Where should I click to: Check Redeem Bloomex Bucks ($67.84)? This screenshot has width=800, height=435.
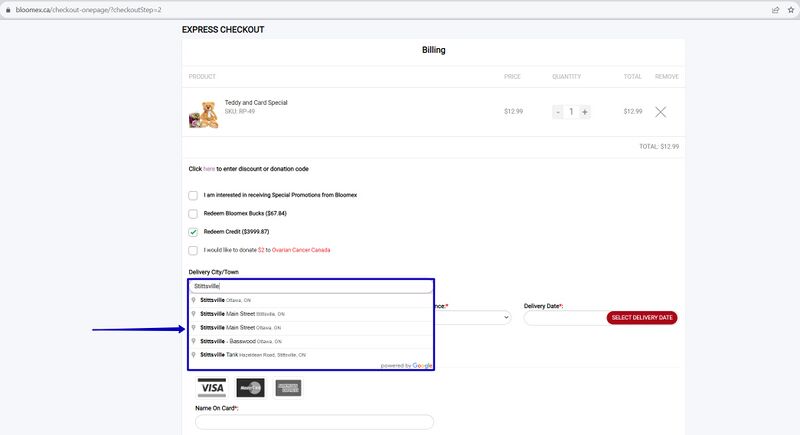tap(193, 214)
